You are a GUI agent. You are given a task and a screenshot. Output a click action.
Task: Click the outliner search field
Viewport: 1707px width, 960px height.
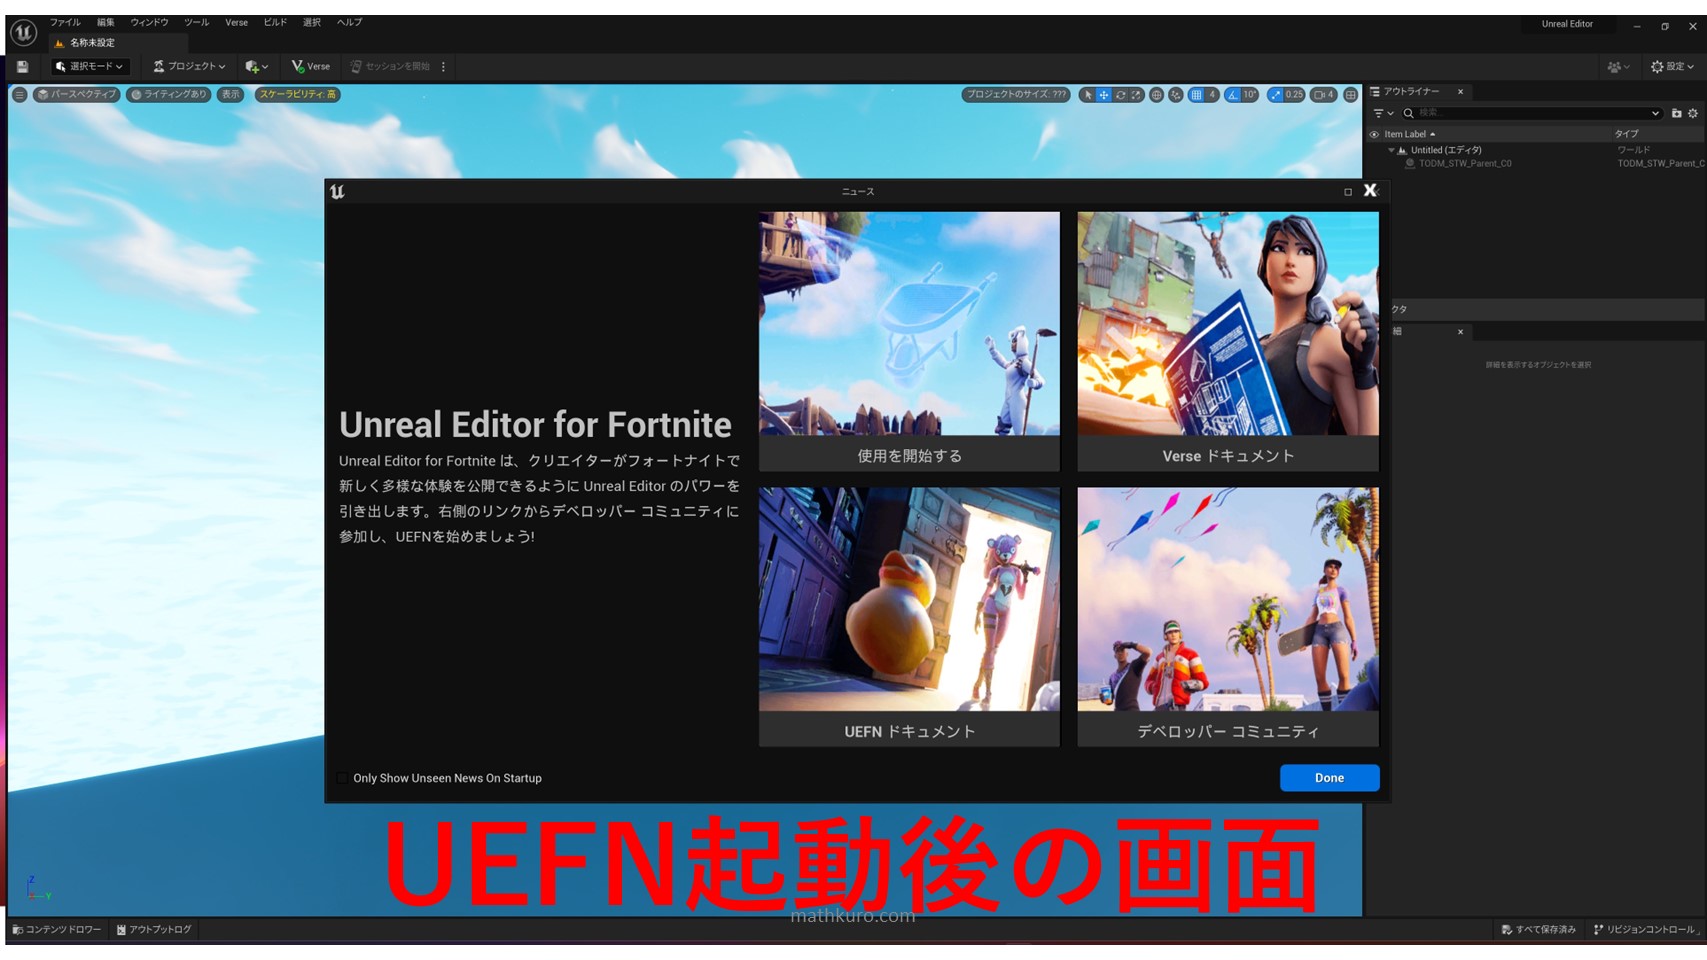click(x=1532, y=113)
